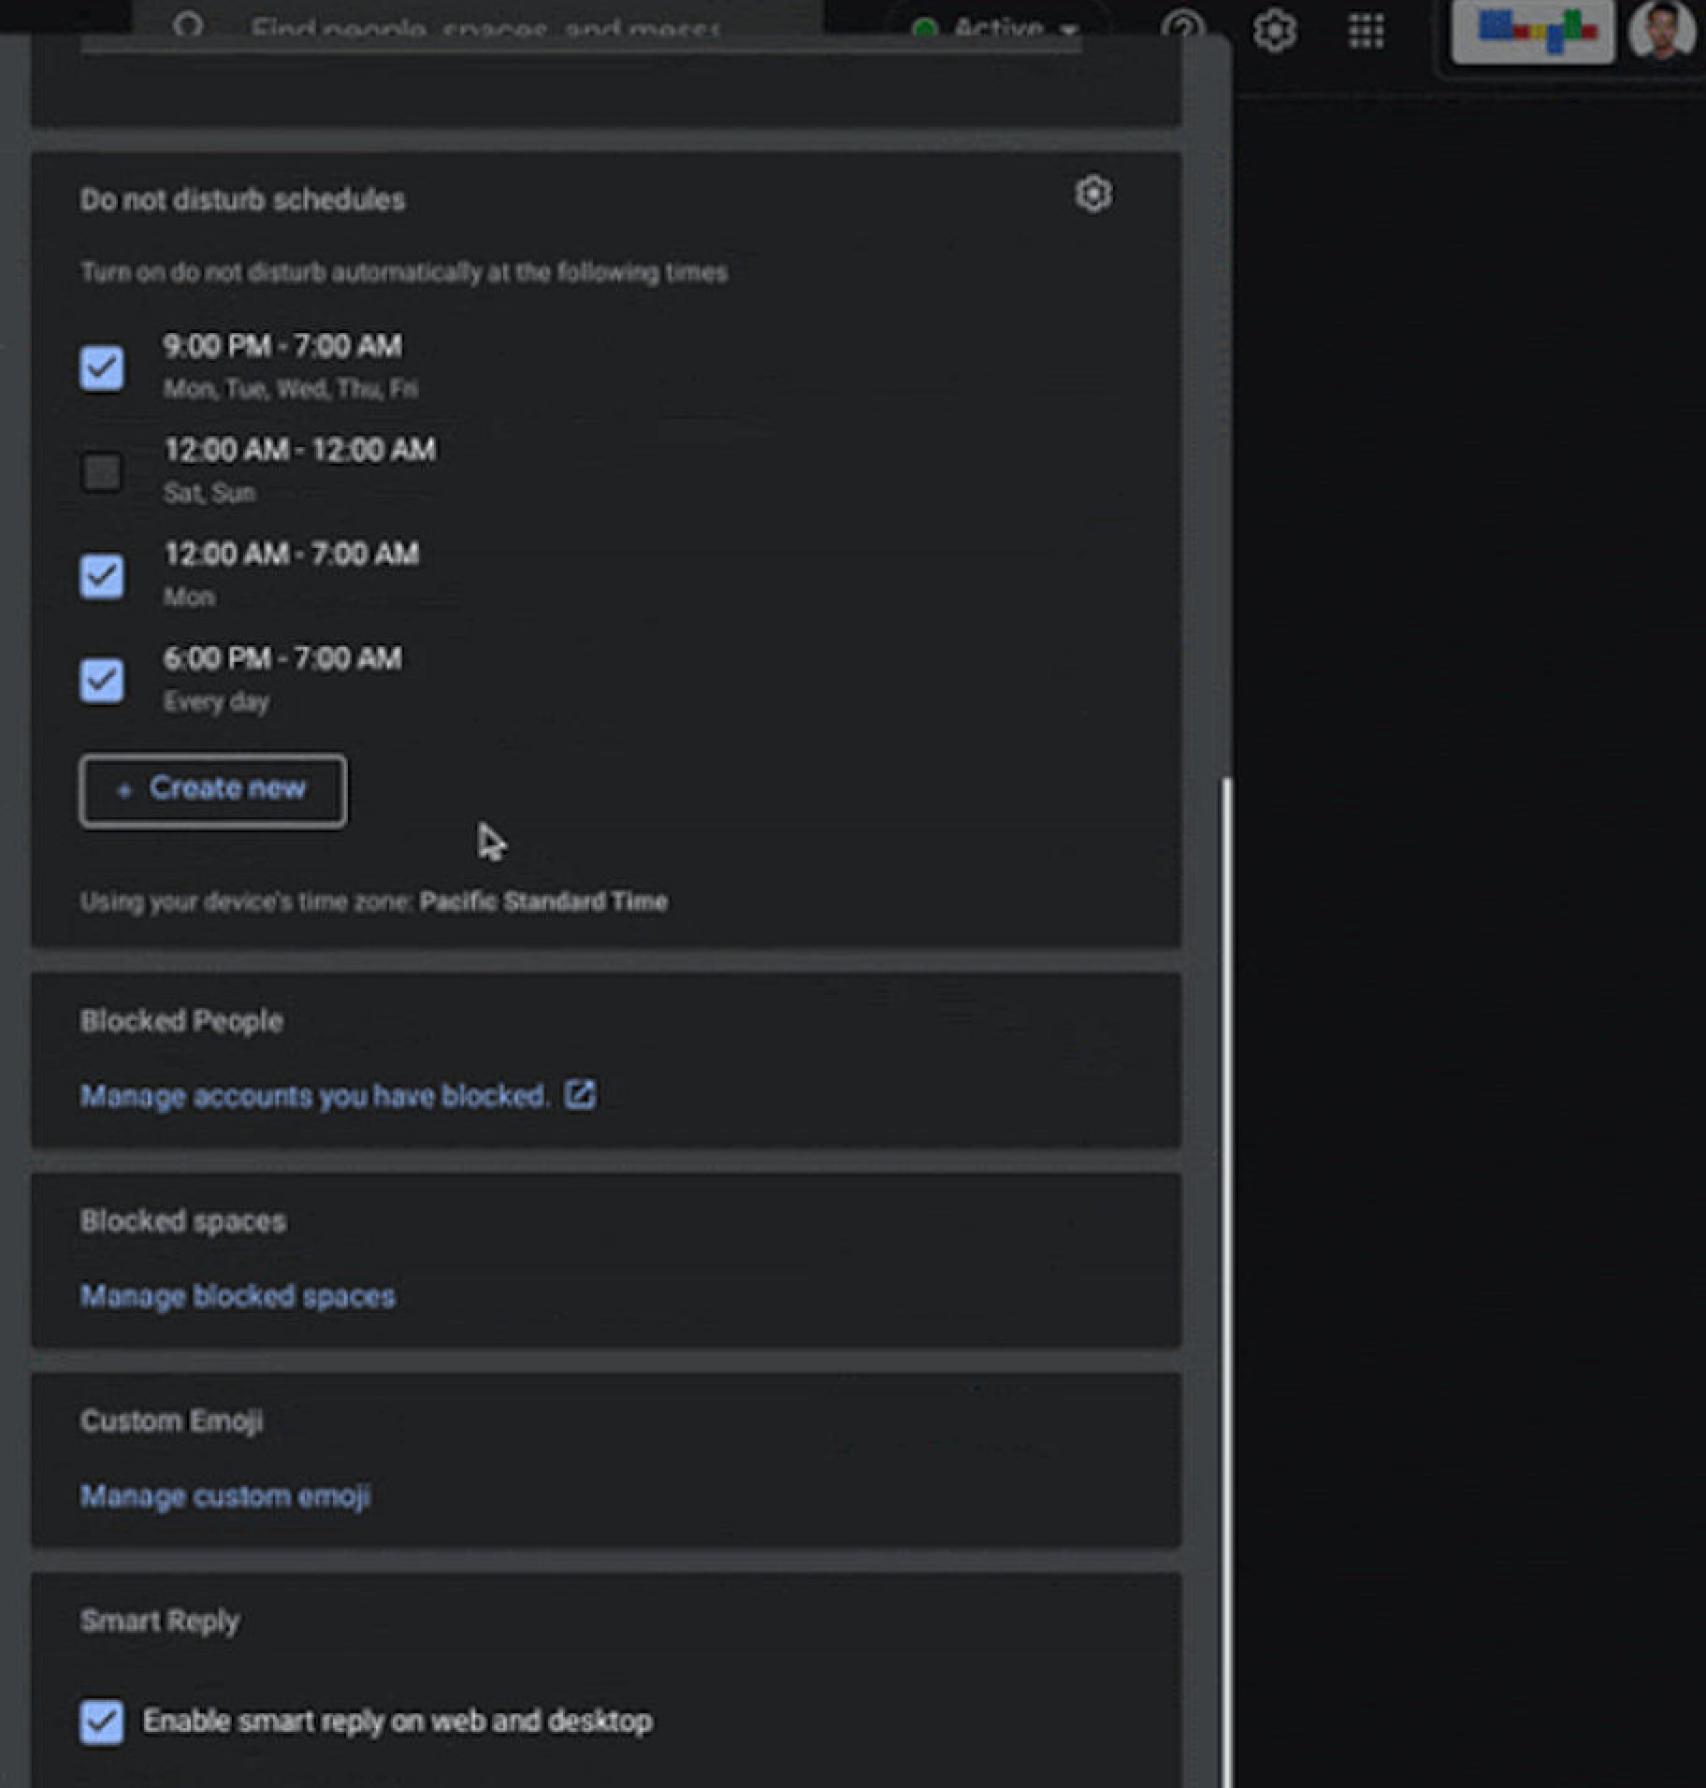Open Manage blocked spaces
This screenshot has width=1706, height=1788.
click(238, 1295)
